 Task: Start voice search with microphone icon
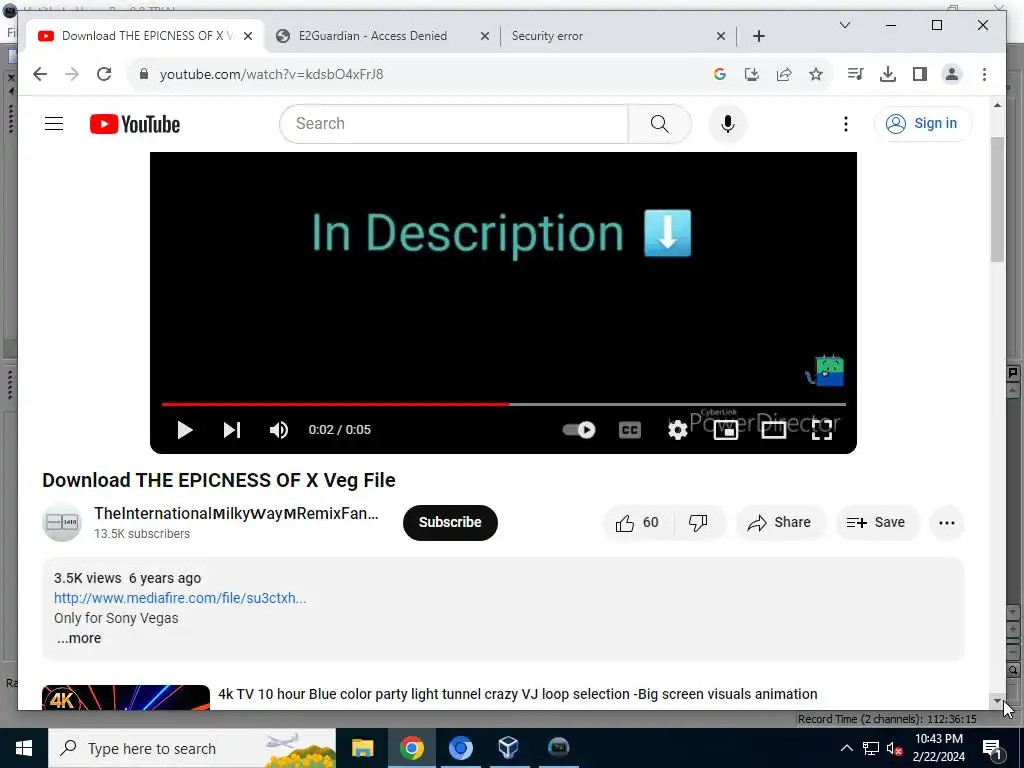tap(728, 123)
